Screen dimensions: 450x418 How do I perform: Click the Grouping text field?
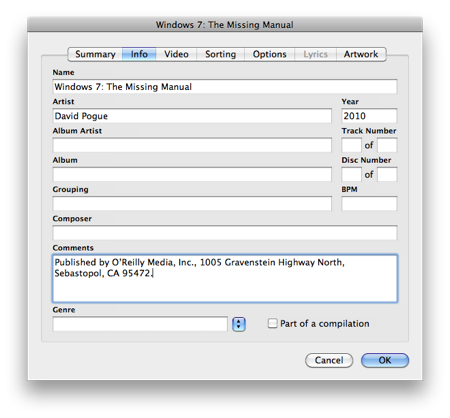pyautogui.click(x=192, y=204)
